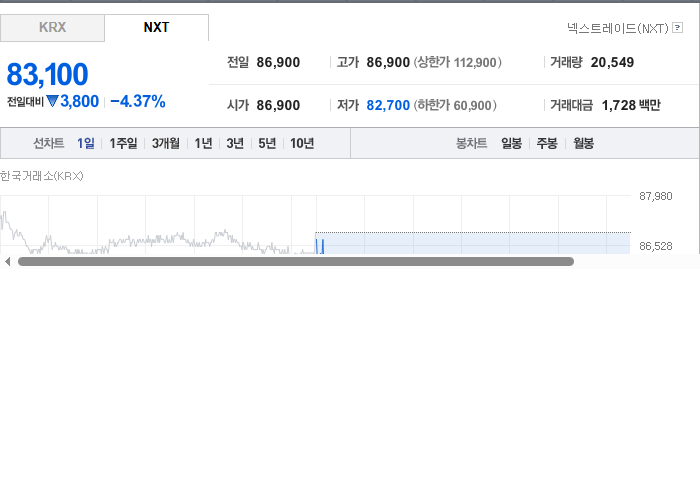
Task: Click the horizontal scrollbar thumb
Action: pyautogui.click(x=296, y=262)
